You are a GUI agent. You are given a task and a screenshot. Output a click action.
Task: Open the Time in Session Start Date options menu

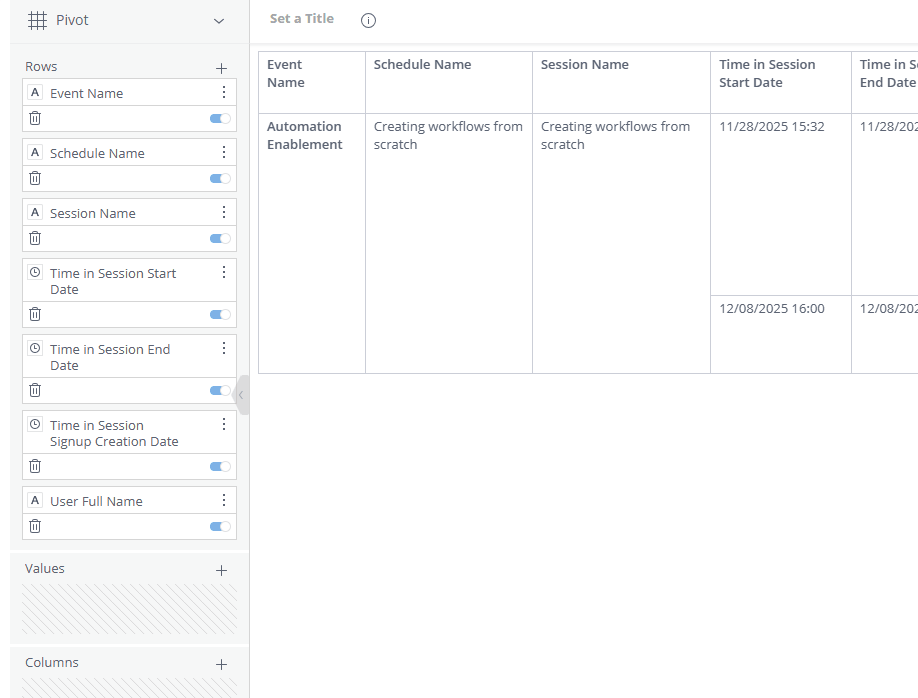pyautogui.click(x=224, y=271)
